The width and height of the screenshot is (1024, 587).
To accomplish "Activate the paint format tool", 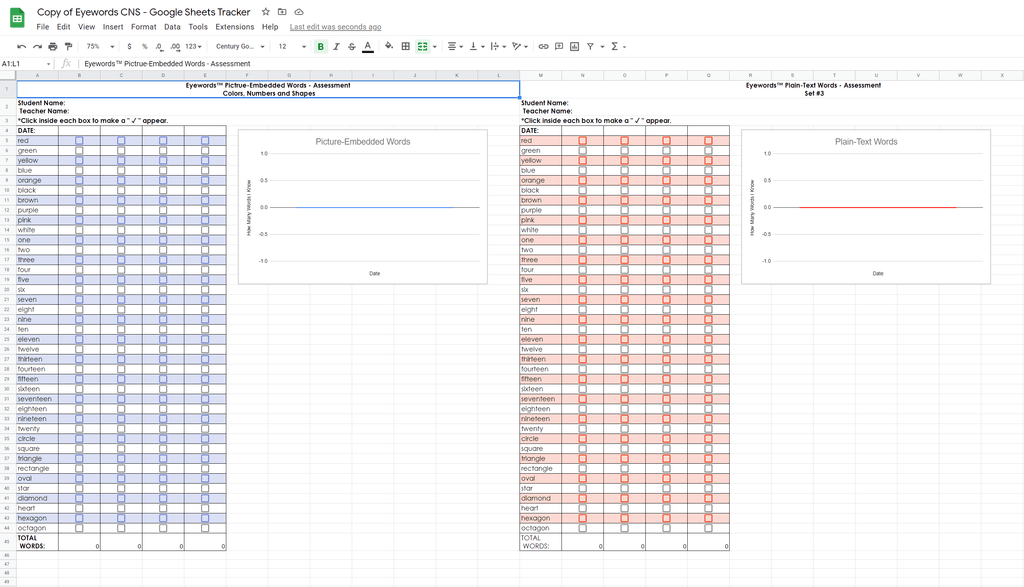I will coord(69,46).
